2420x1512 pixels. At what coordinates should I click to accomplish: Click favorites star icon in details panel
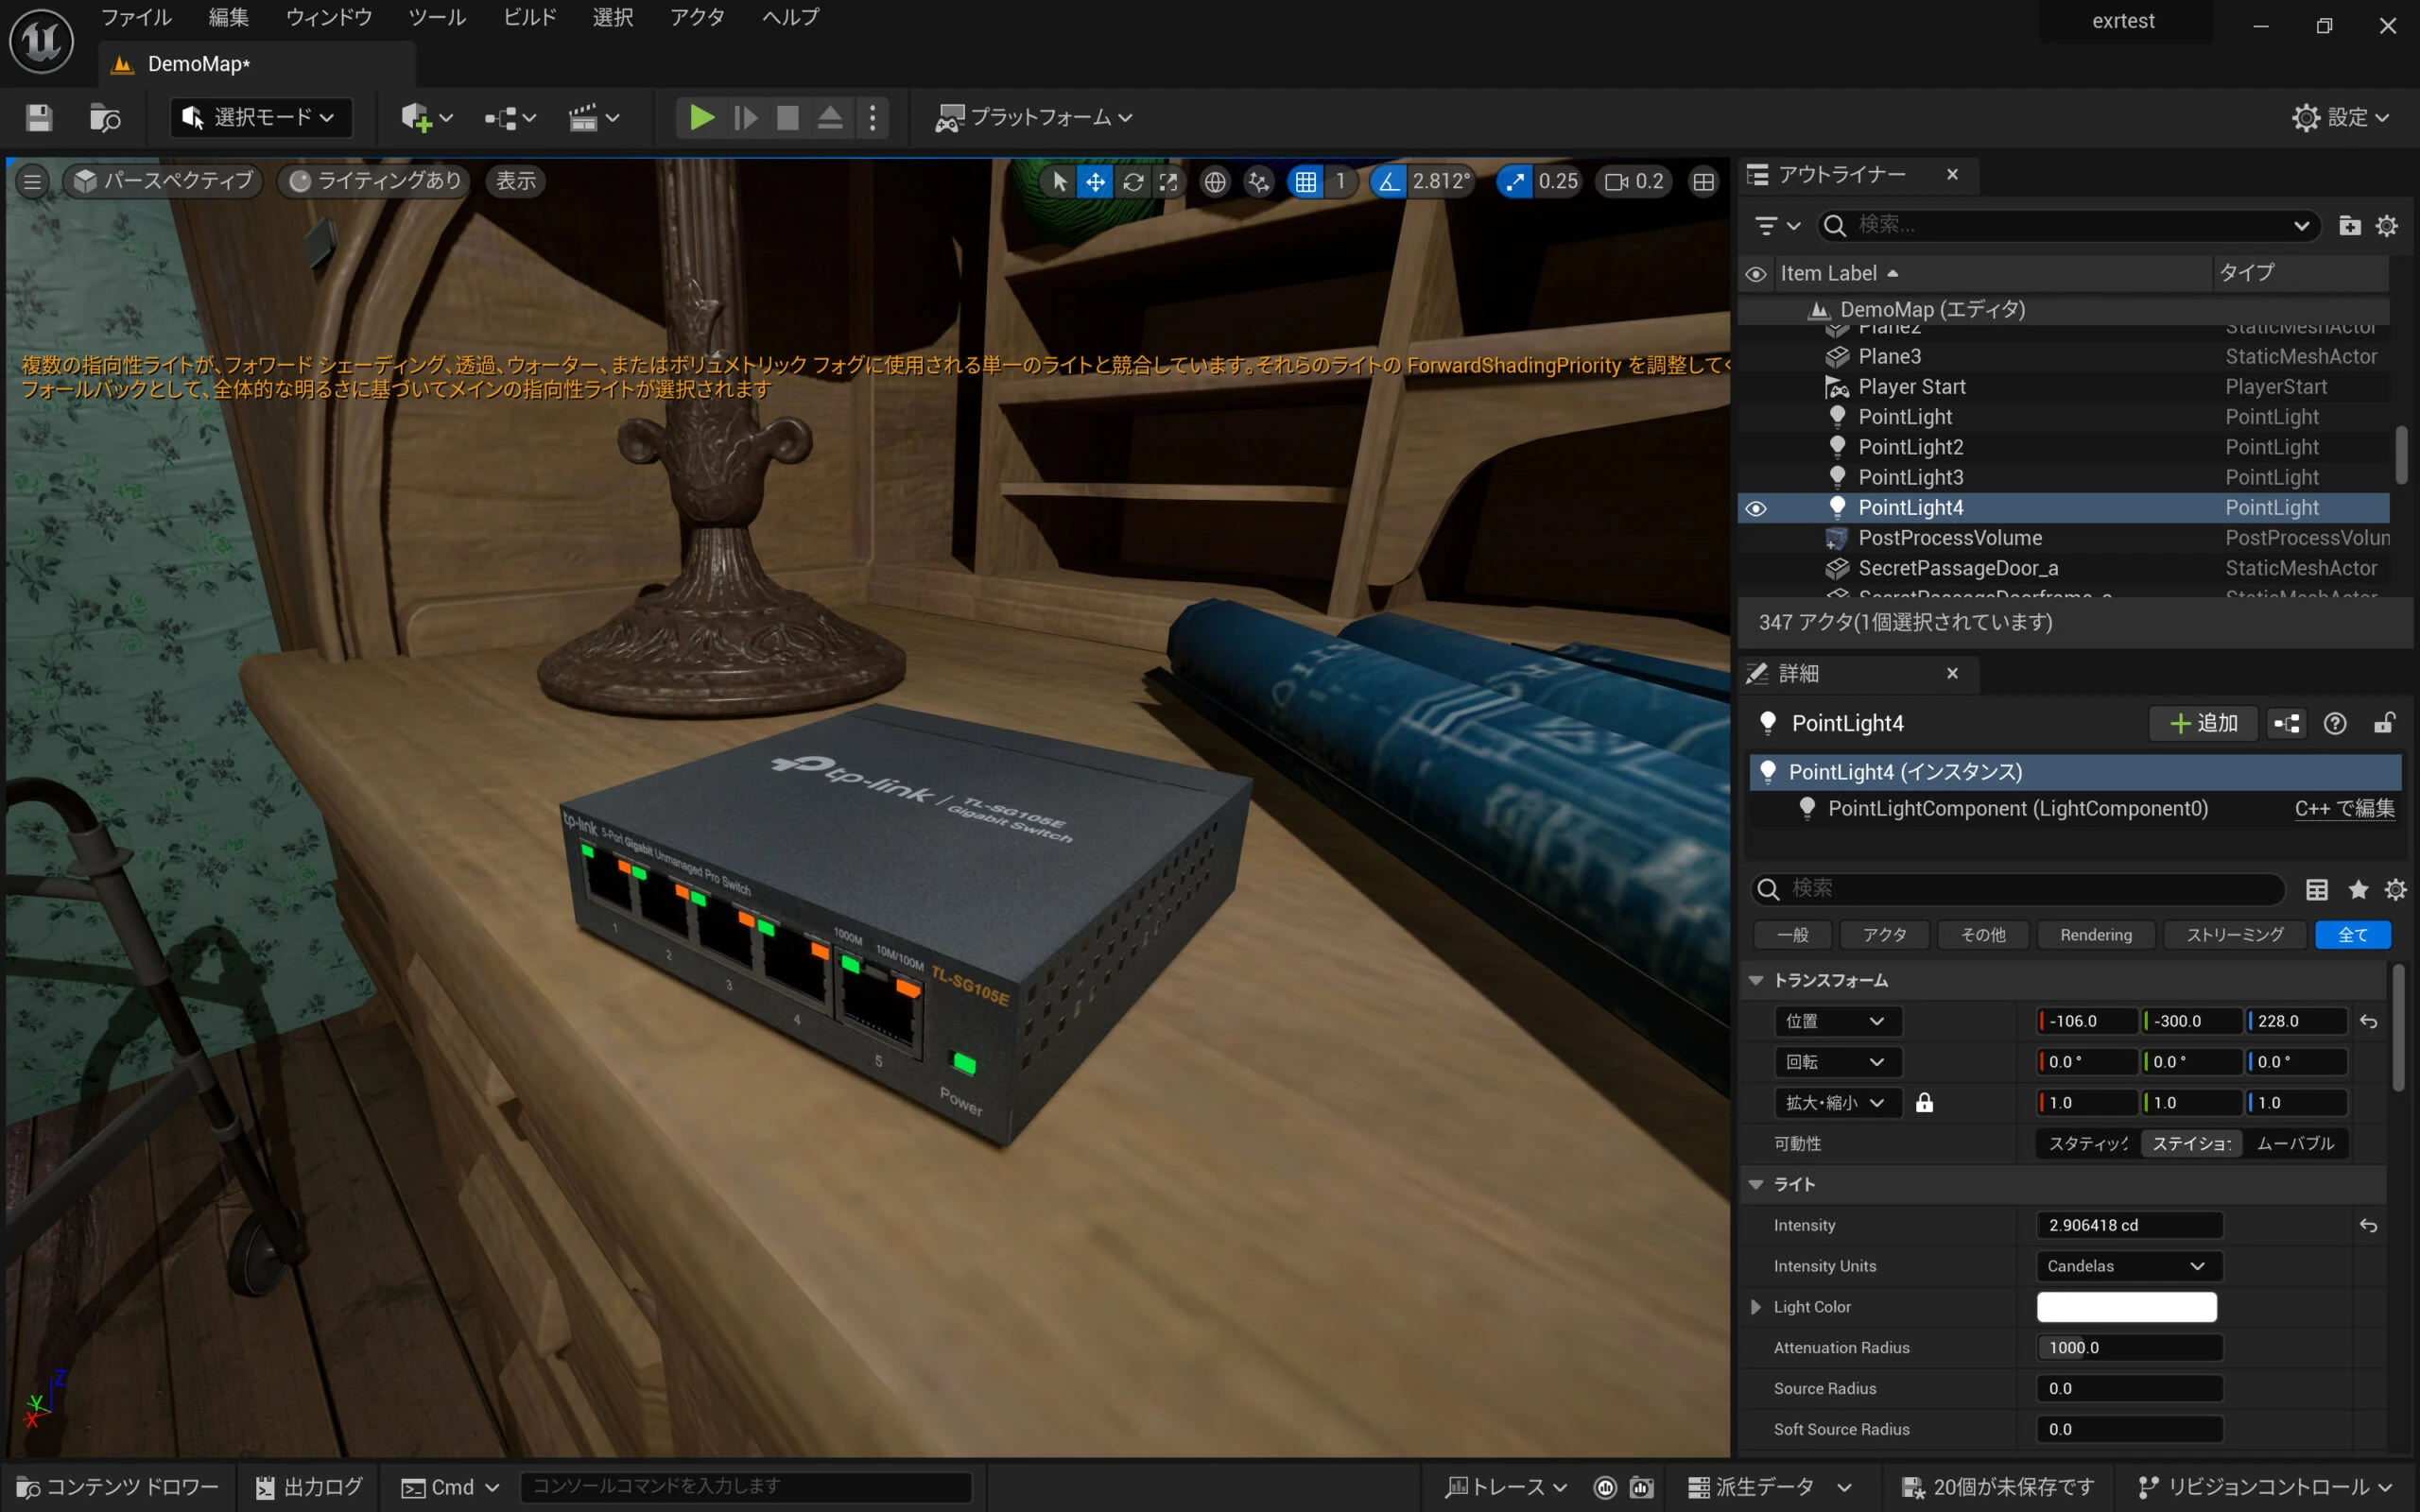pos(2358,889)
